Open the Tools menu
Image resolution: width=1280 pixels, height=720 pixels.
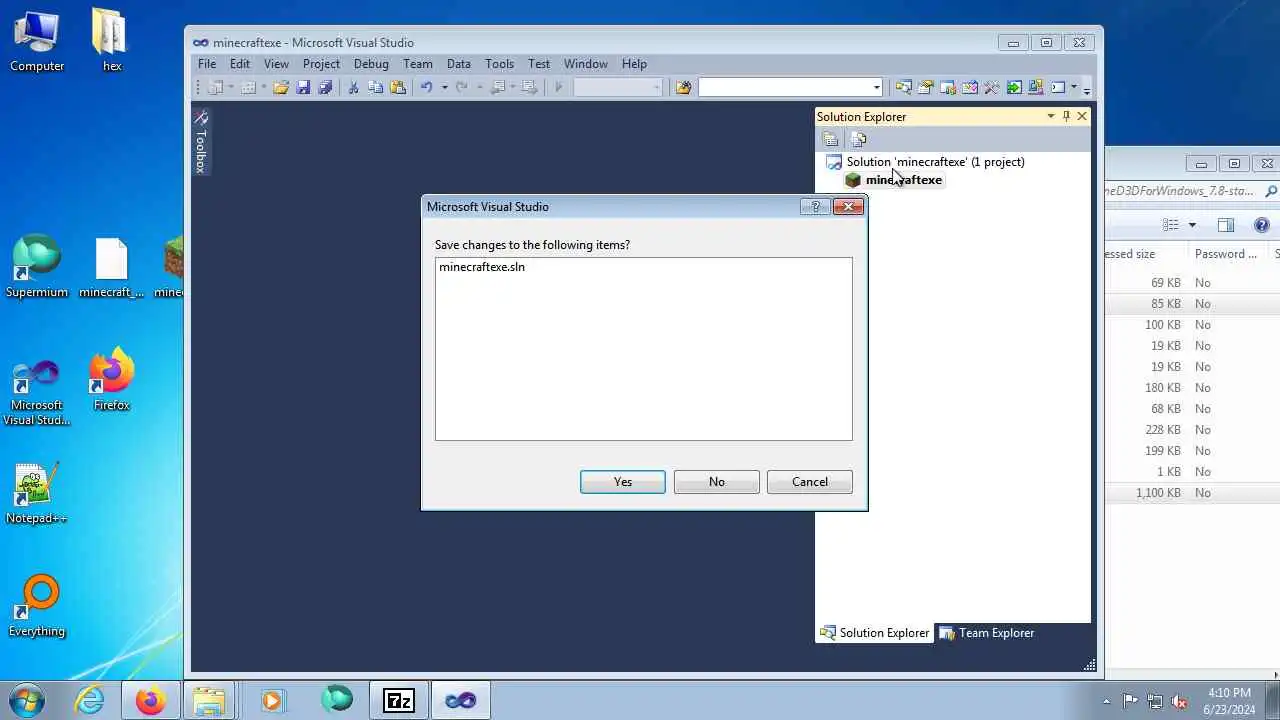[x=499, y=64]
